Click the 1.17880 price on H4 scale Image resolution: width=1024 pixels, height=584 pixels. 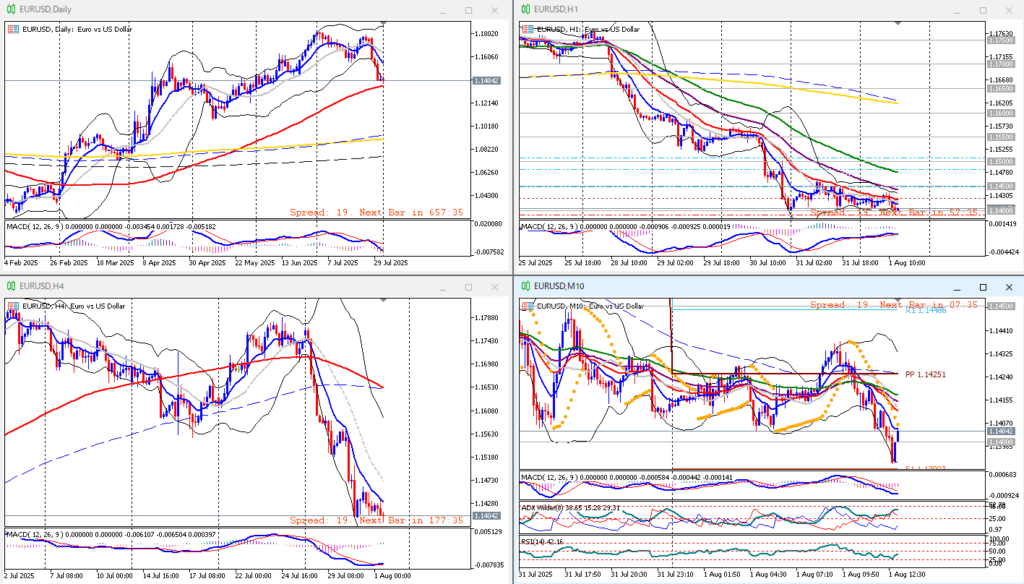coord(487,318)
